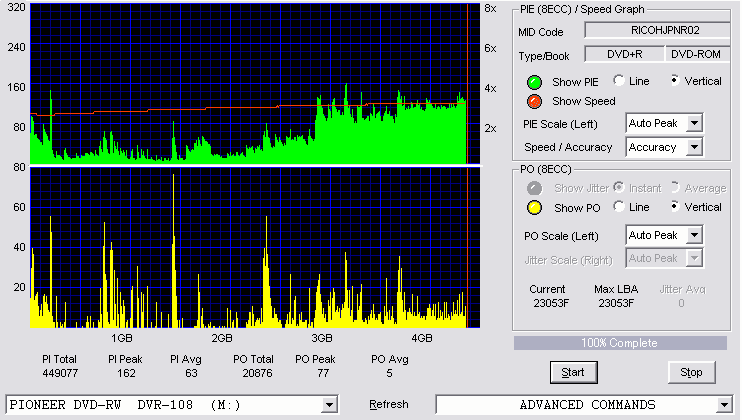Expand the ADVANCED COMMANDS dropdown
This screenshot has height=420, width=742.
click(724, 405)
